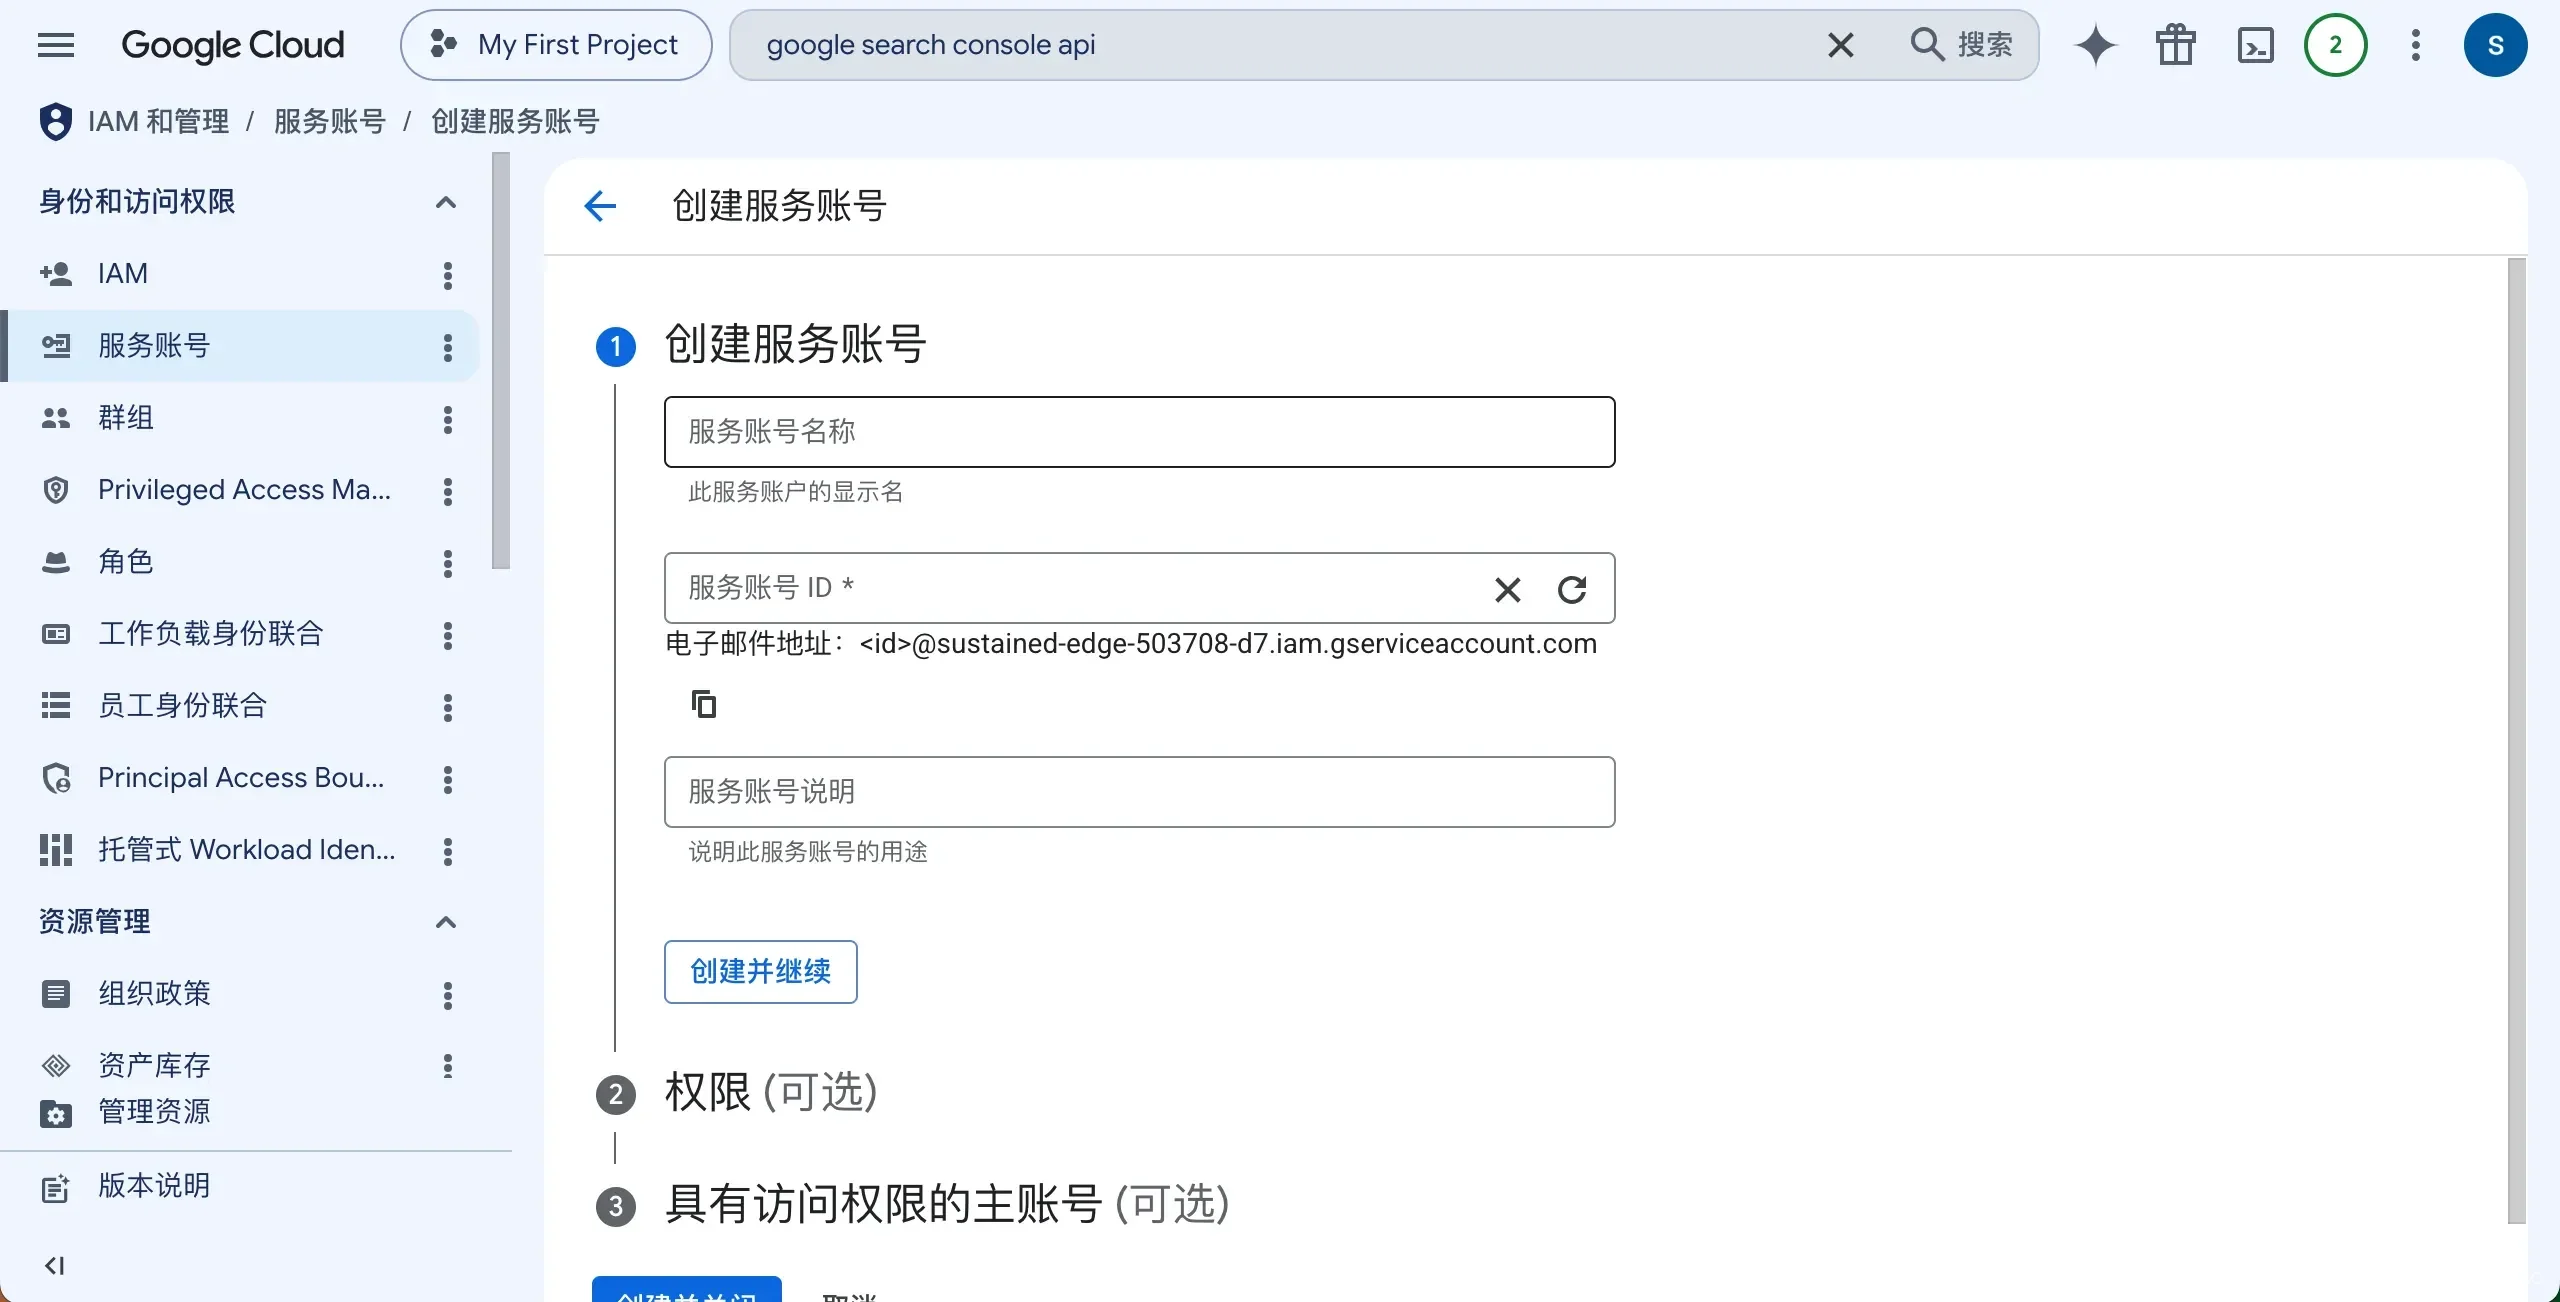Viewport: 2560px width, 1302px height.
Task: Click the main content vertical scrollbar
Action: pyautogui.click(x=2517, y=740)
